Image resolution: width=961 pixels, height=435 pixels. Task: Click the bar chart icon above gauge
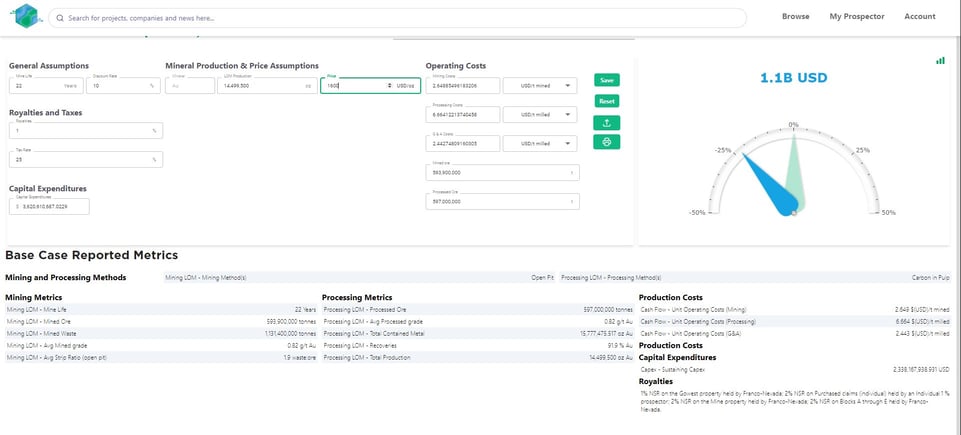(940, 60)
